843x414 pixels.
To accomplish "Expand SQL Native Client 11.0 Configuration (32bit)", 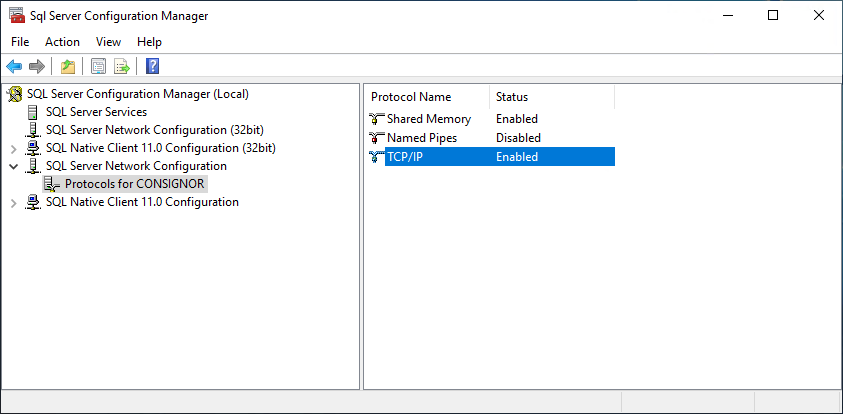I will [x=14, y=148].
